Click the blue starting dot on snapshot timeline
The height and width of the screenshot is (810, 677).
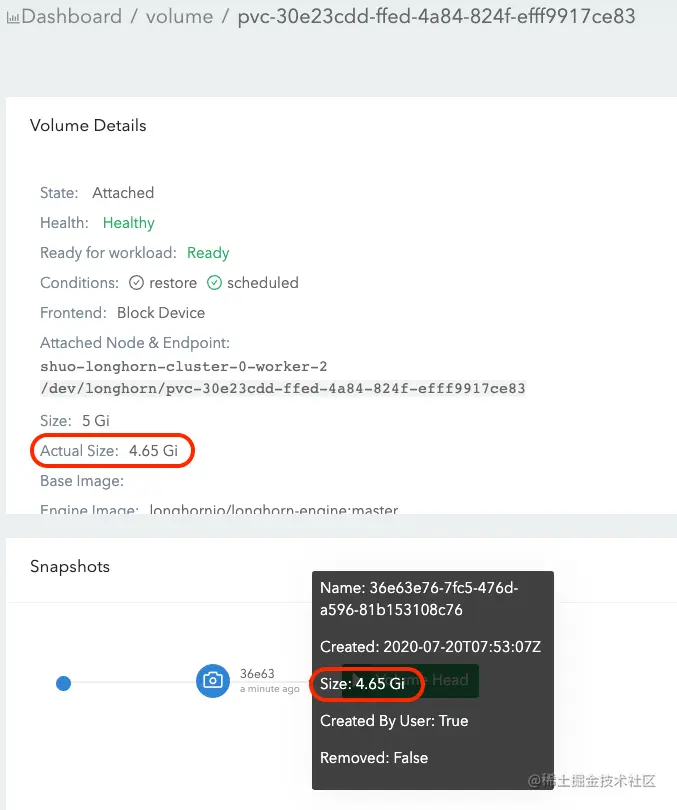pyautogui.click(x=63, y=683)
